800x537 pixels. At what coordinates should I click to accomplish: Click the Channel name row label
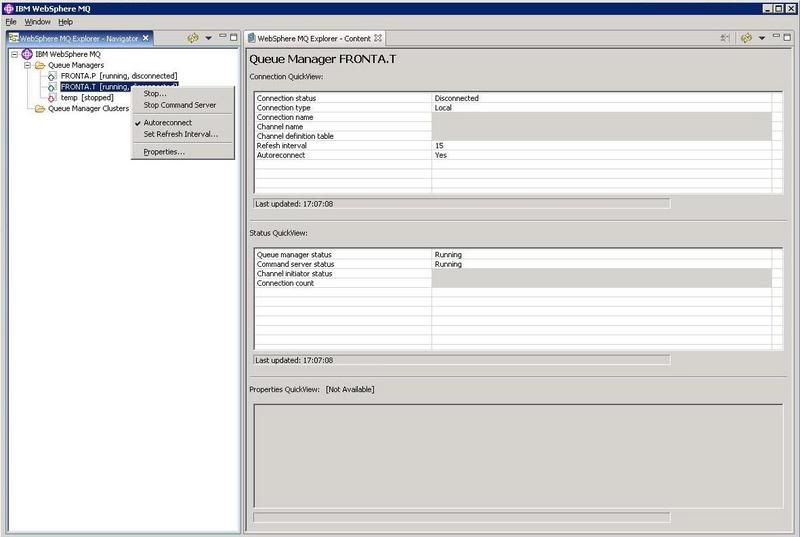click(280, 126)
